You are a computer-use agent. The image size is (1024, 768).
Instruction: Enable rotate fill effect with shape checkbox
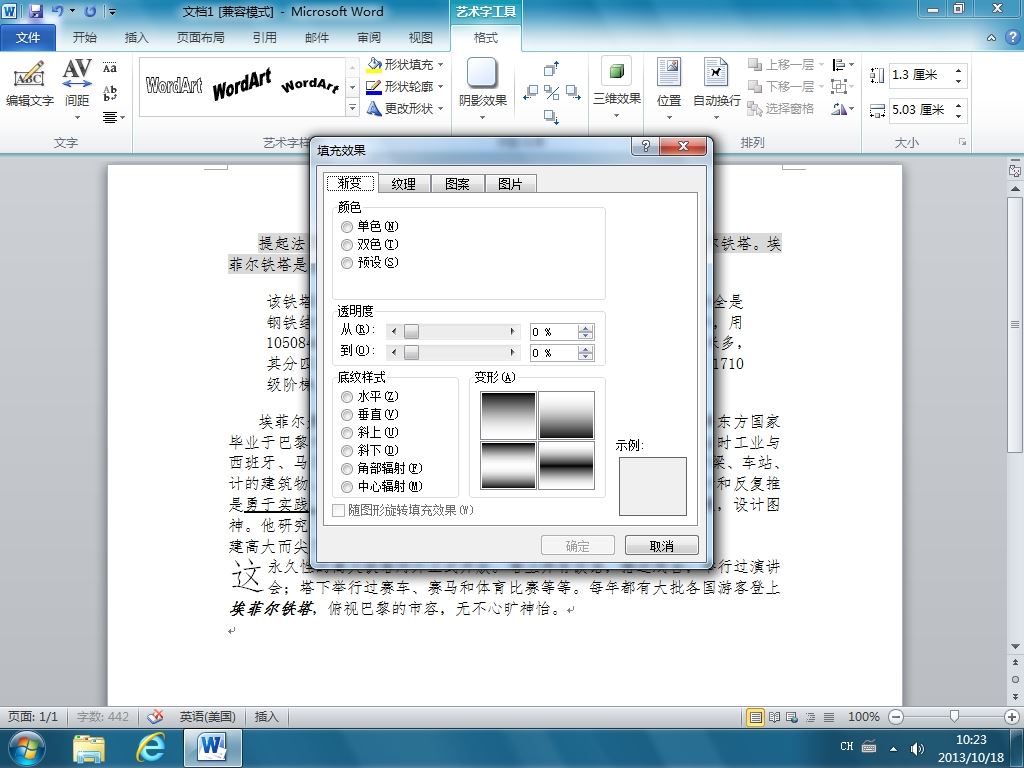click(338, 511)
